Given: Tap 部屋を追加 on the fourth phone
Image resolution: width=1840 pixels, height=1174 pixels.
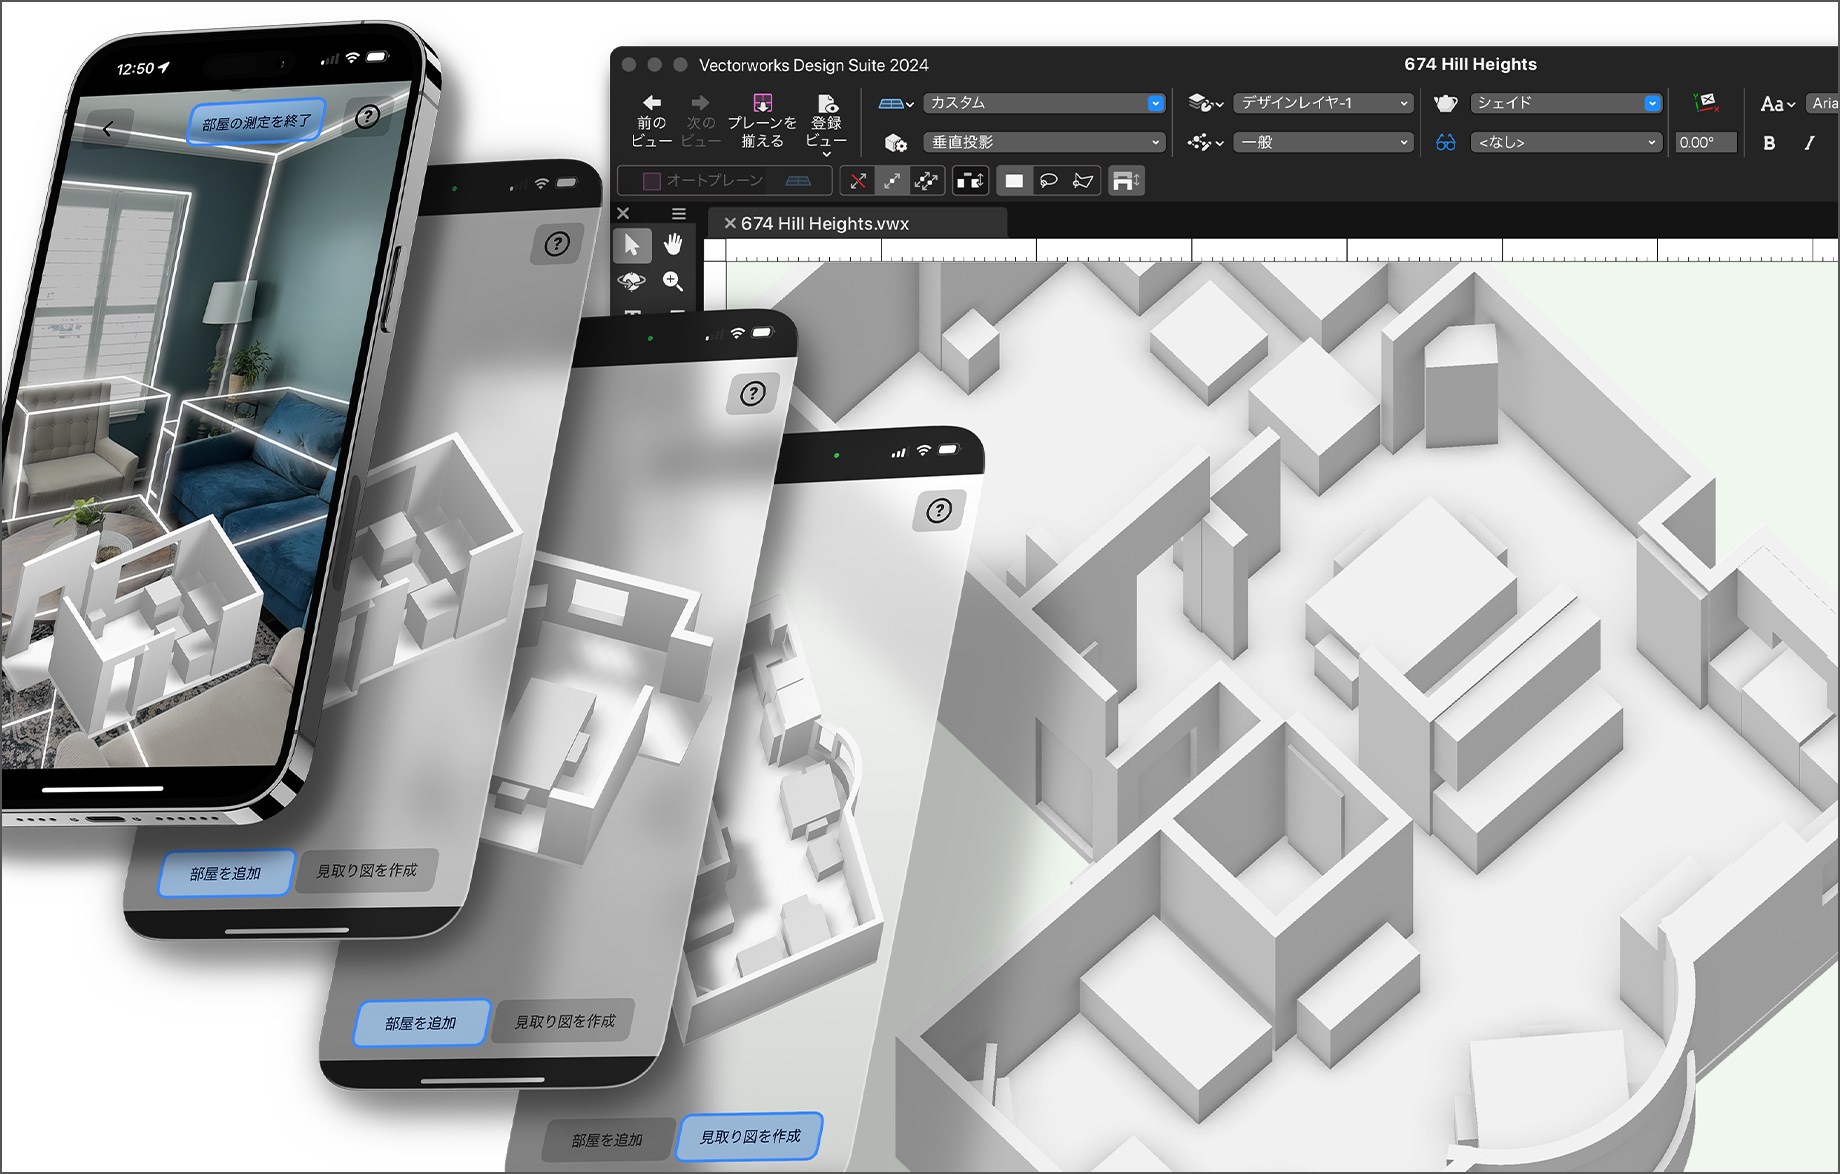Looking at the screenshot, I should coord(607,1140).
